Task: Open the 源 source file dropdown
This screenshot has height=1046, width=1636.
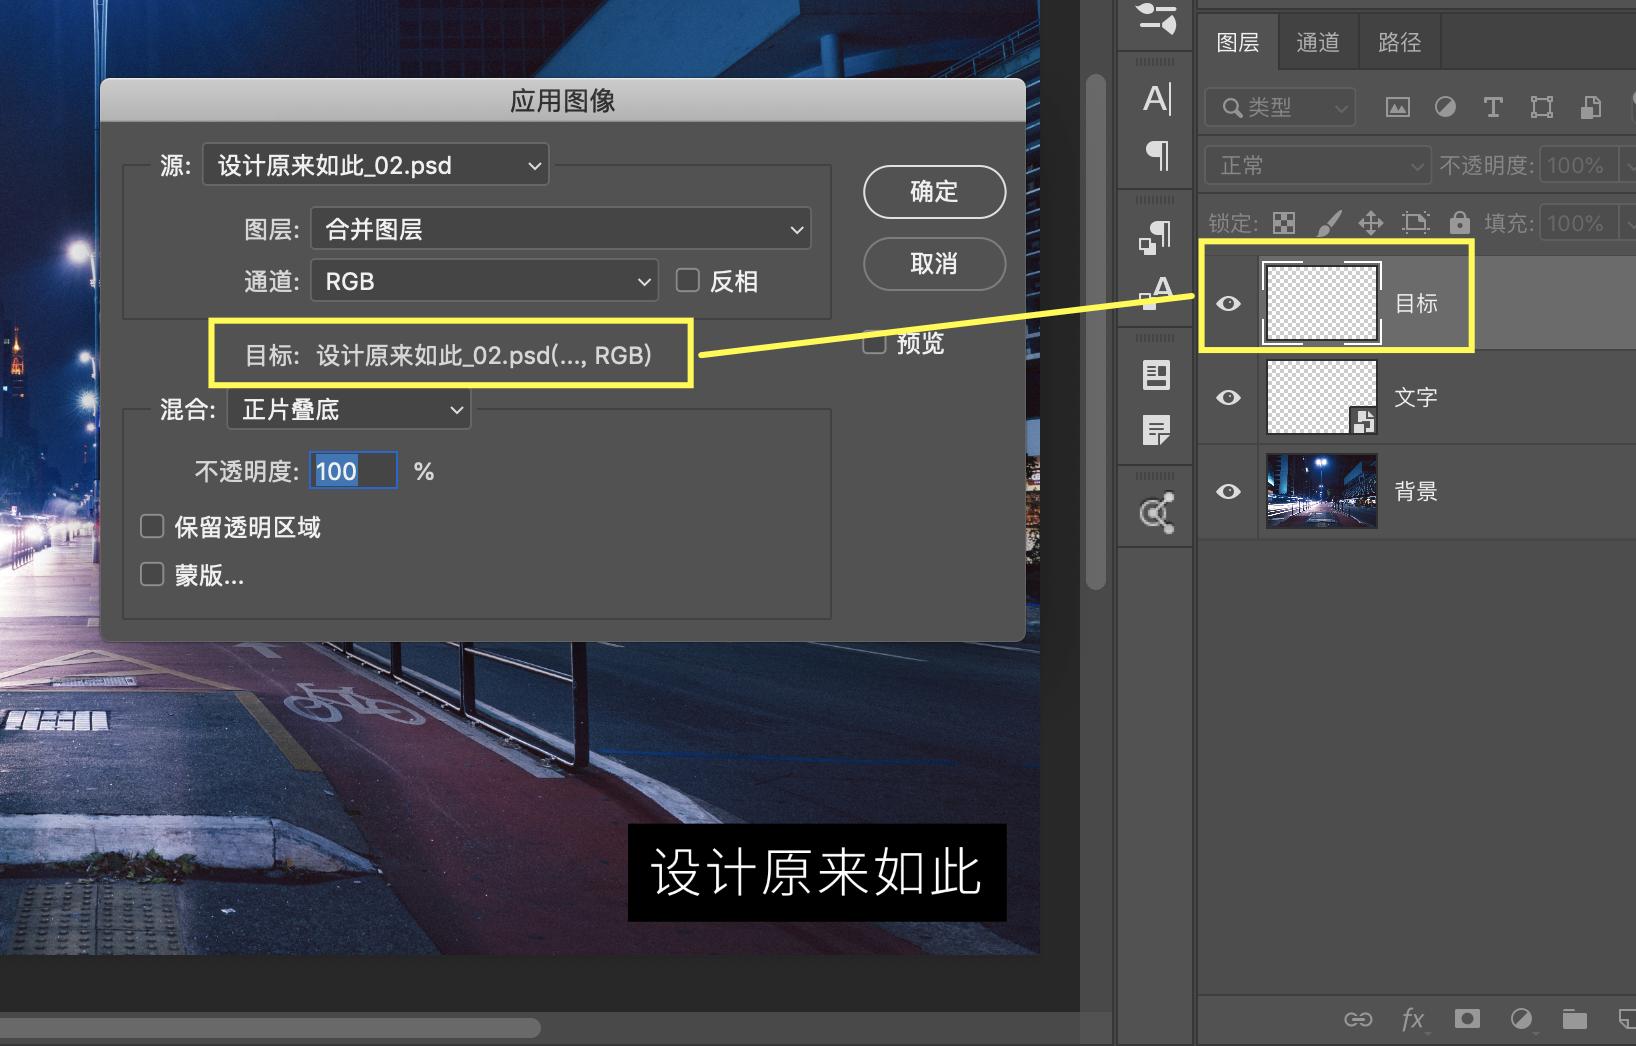Action: (x=375, y=164)
